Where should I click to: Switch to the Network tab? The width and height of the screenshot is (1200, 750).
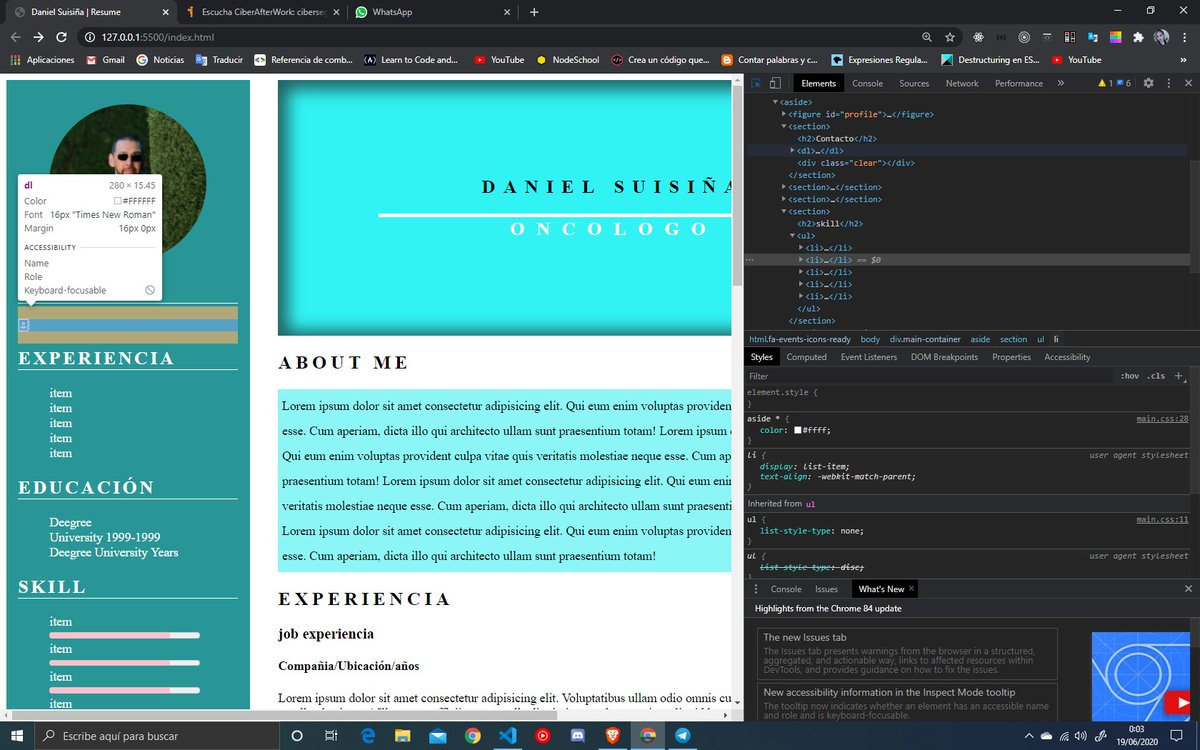pos(962,83)
